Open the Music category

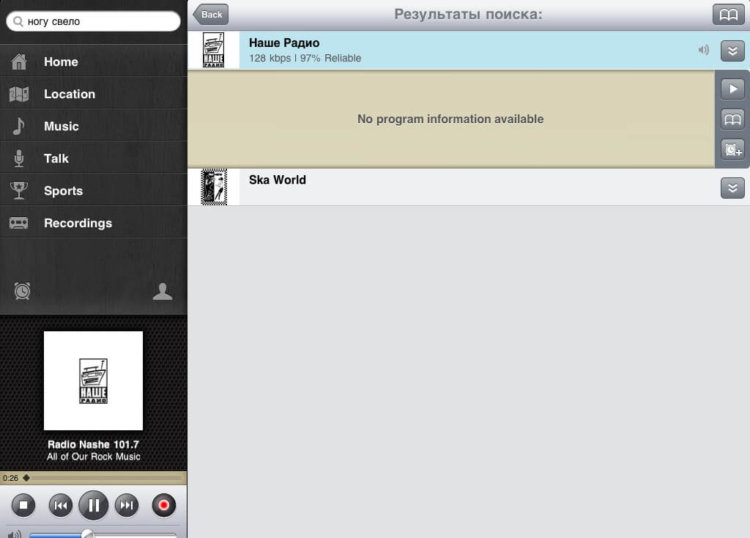93,126
